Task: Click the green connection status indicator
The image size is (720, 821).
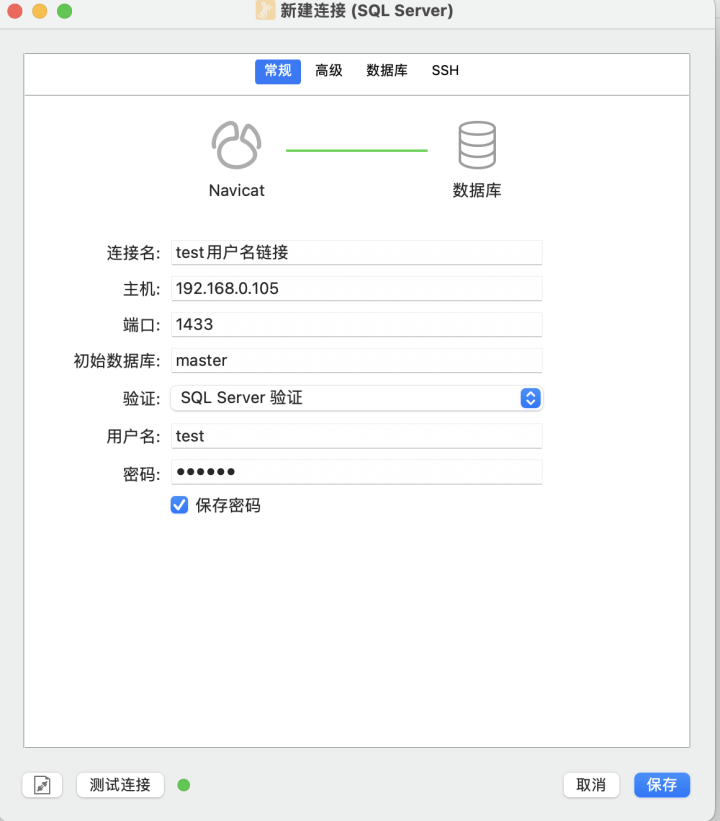Action: pyautogui.click(x=184, y=785)
